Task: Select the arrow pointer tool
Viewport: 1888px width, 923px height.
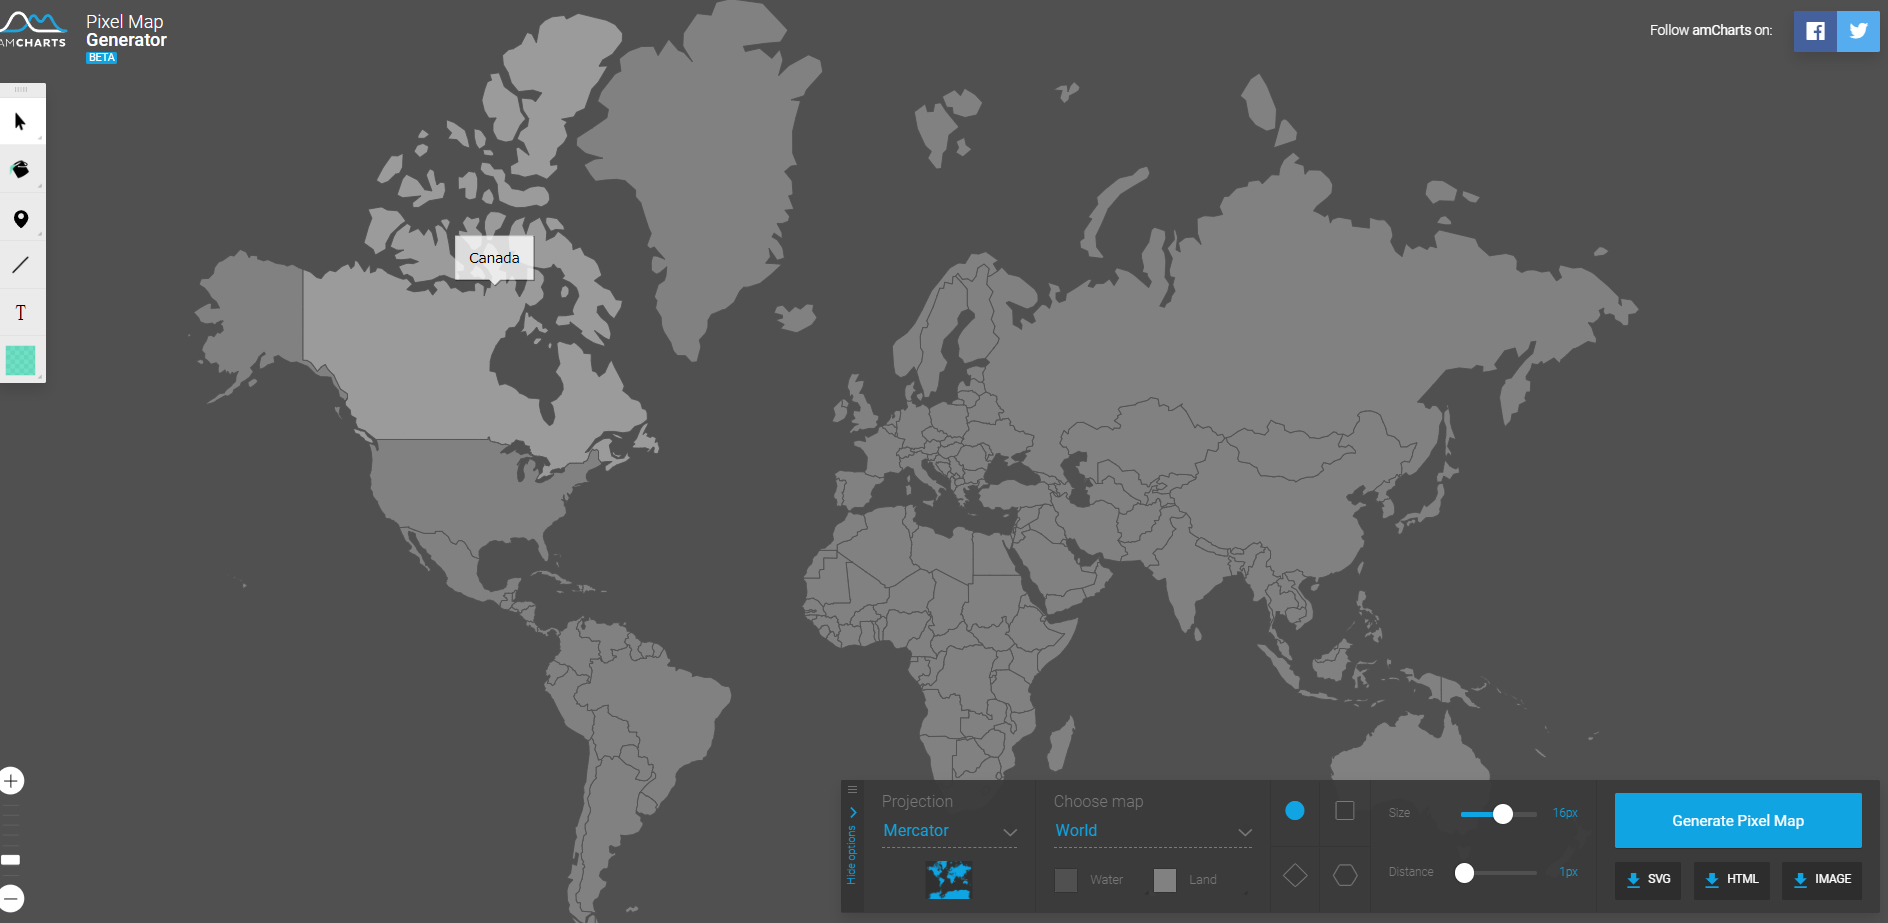Action: click(21, 122)
